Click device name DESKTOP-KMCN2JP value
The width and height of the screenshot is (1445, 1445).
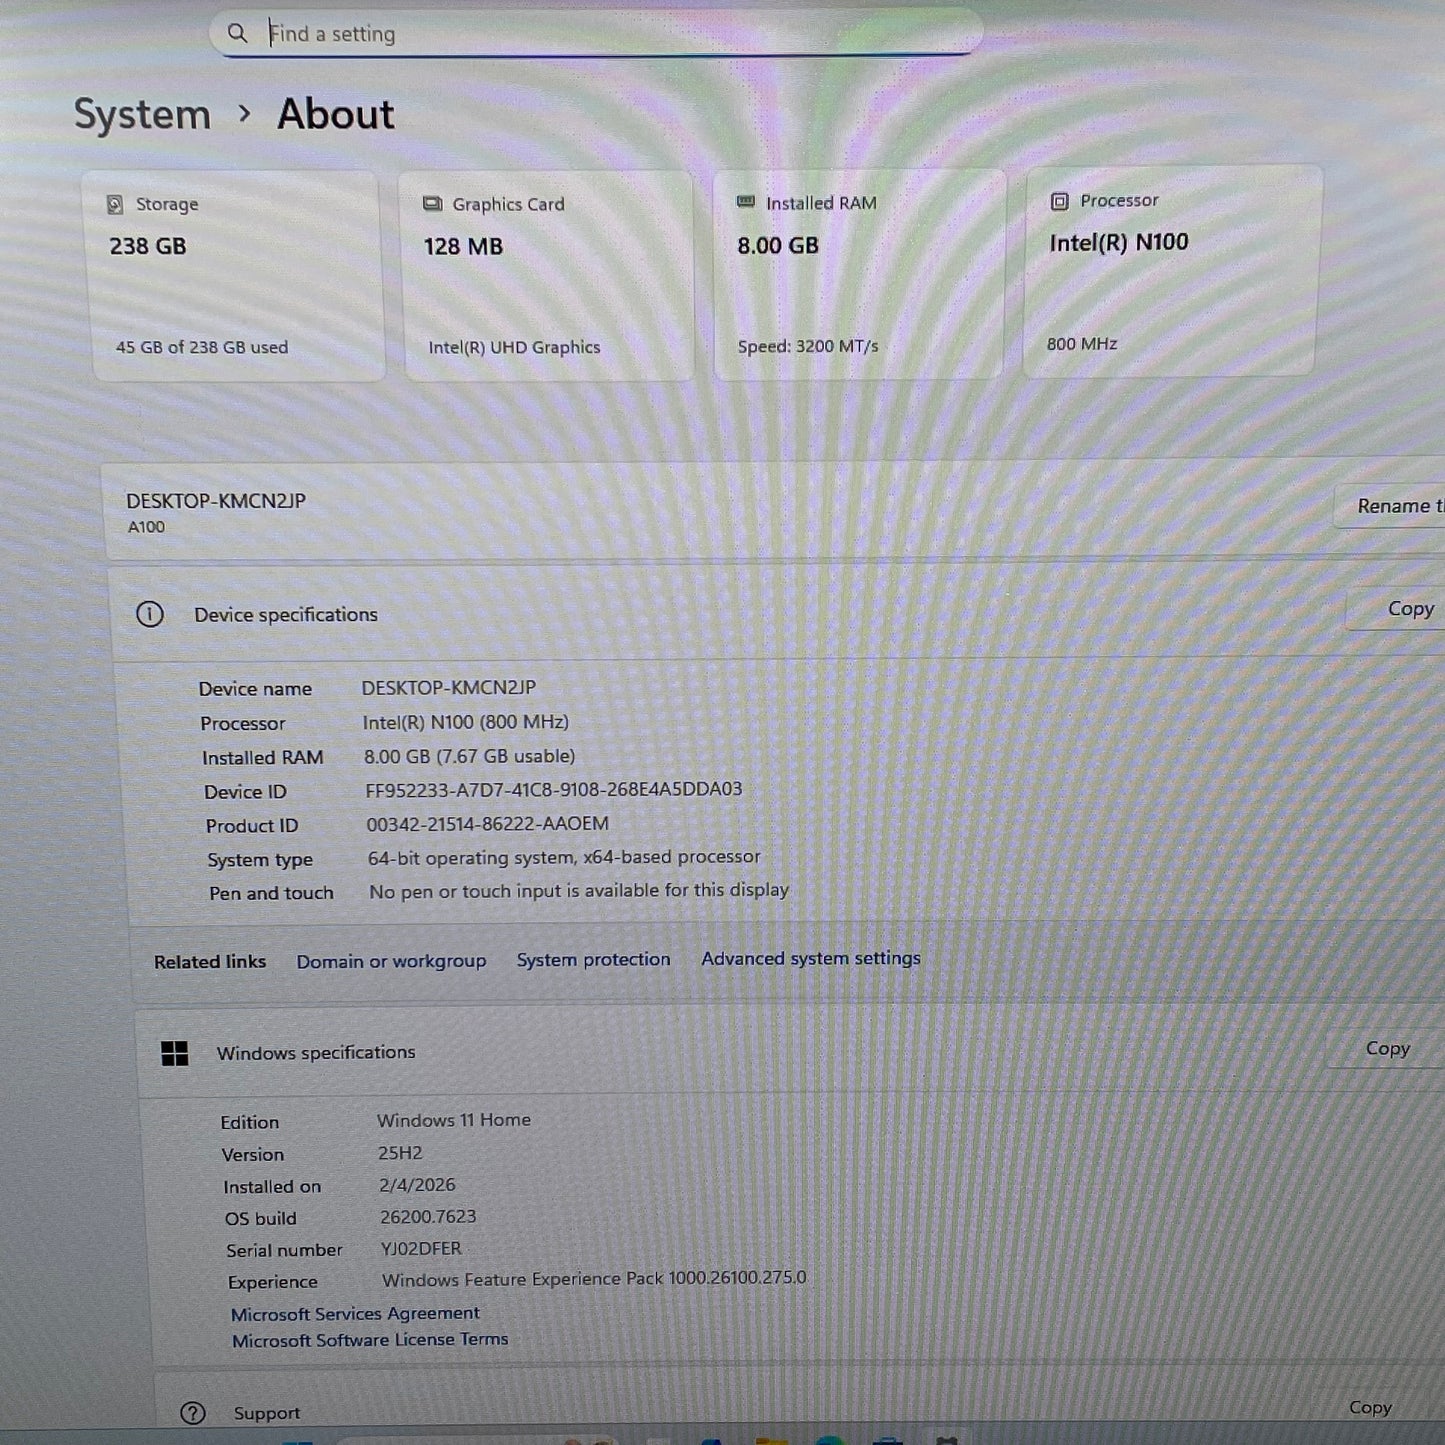pos(448,688)
